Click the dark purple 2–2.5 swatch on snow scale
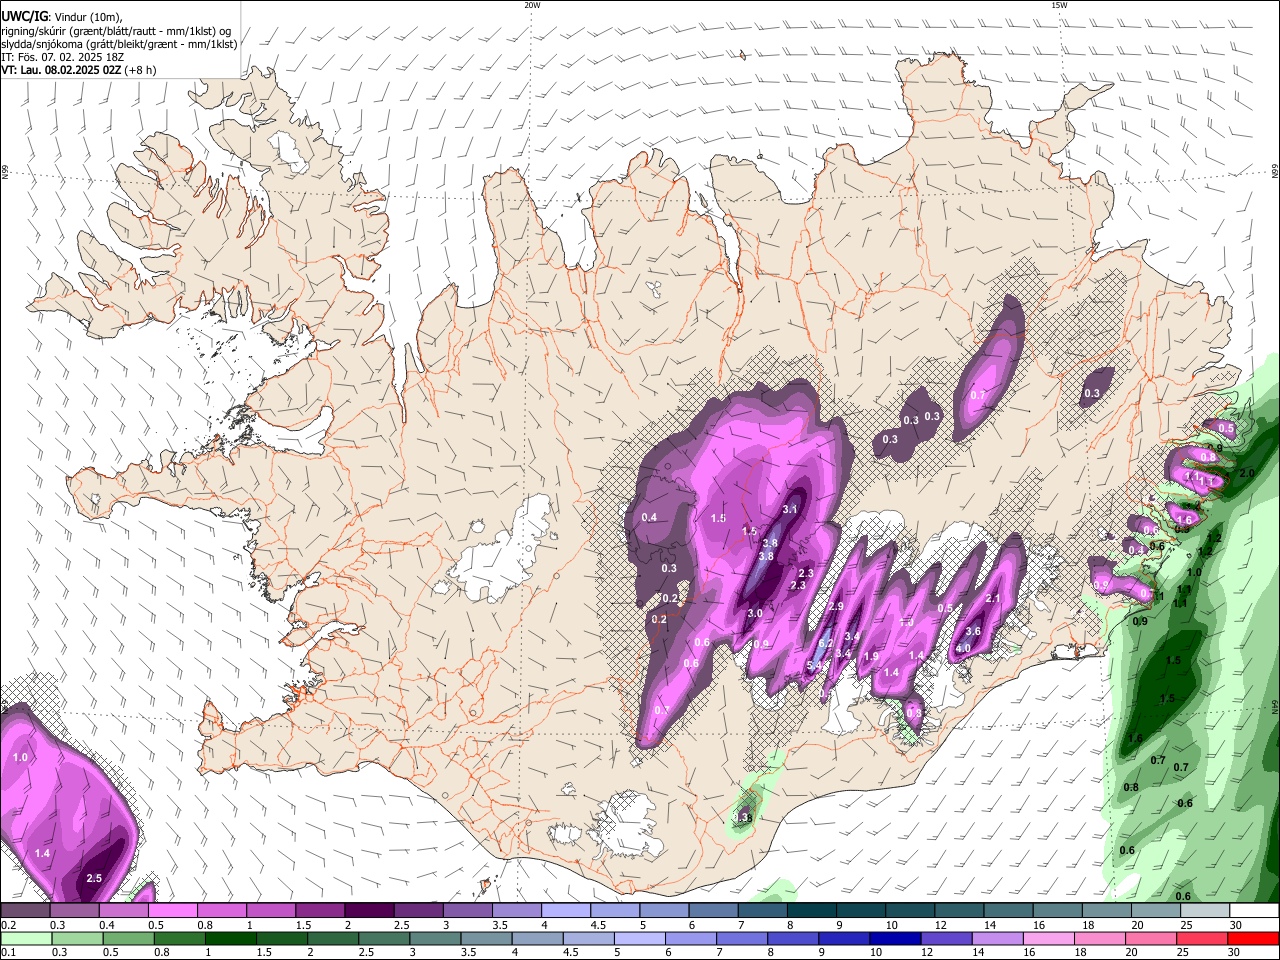Screen dimensions: 1280x960 369,910
